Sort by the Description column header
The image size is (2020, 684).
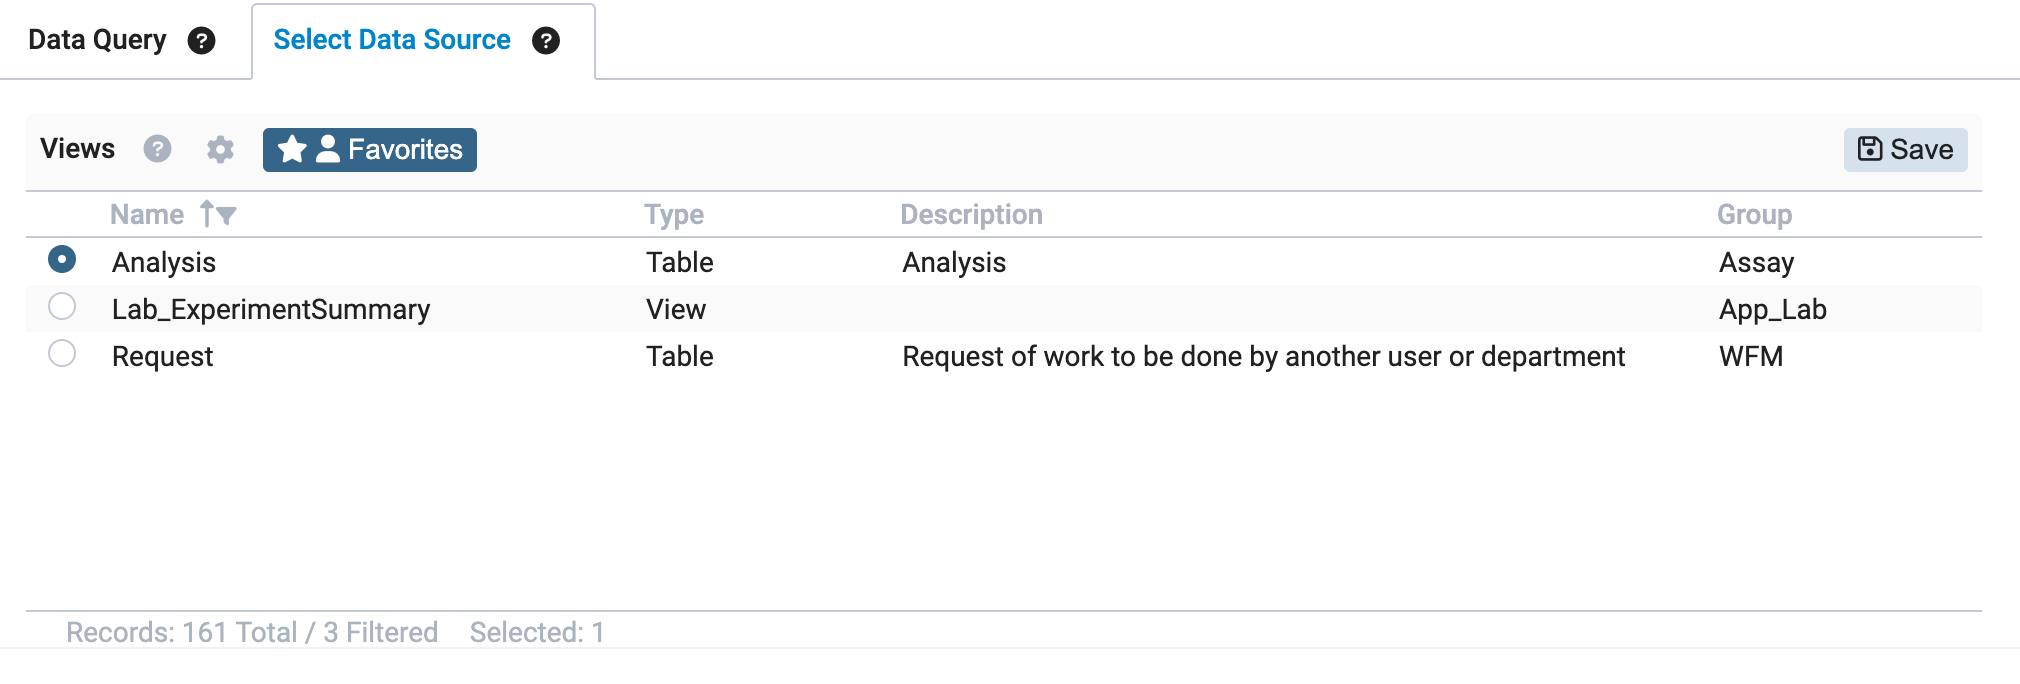pos(970,214)
